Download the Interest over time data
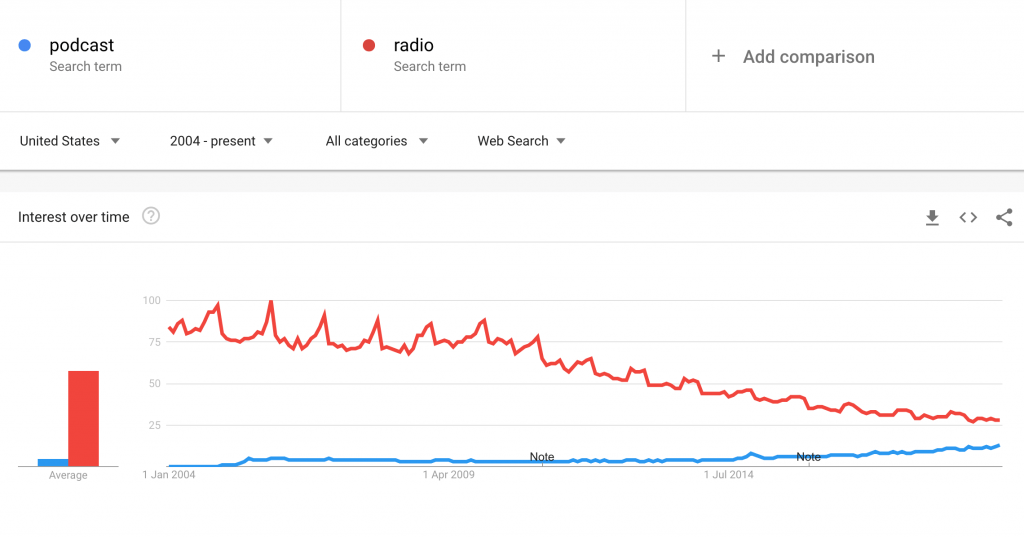Image resolution: width=1024 pixels, height=538 pixels. pos(932,217)
